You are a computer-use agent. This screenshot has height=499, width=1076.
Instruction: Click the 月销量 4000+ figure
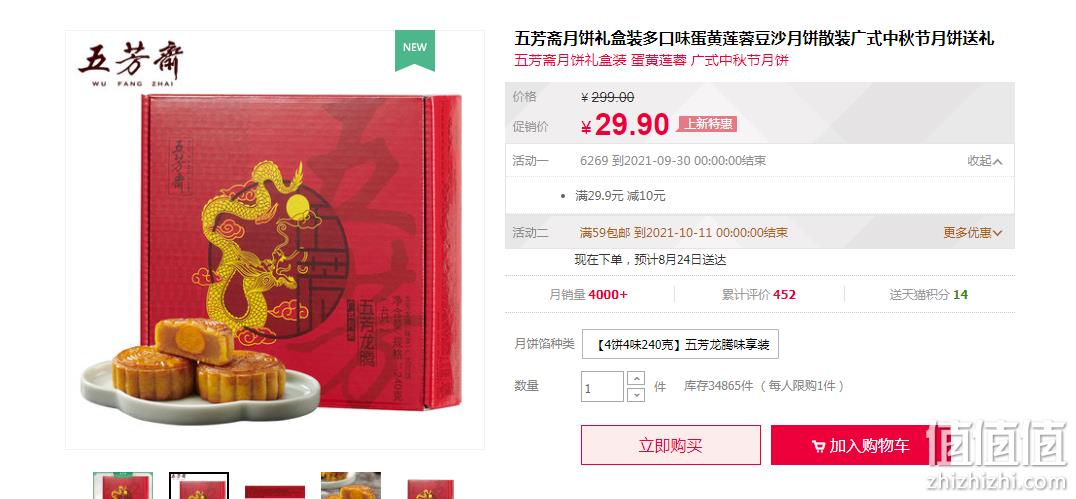click(x=588, y=294)
